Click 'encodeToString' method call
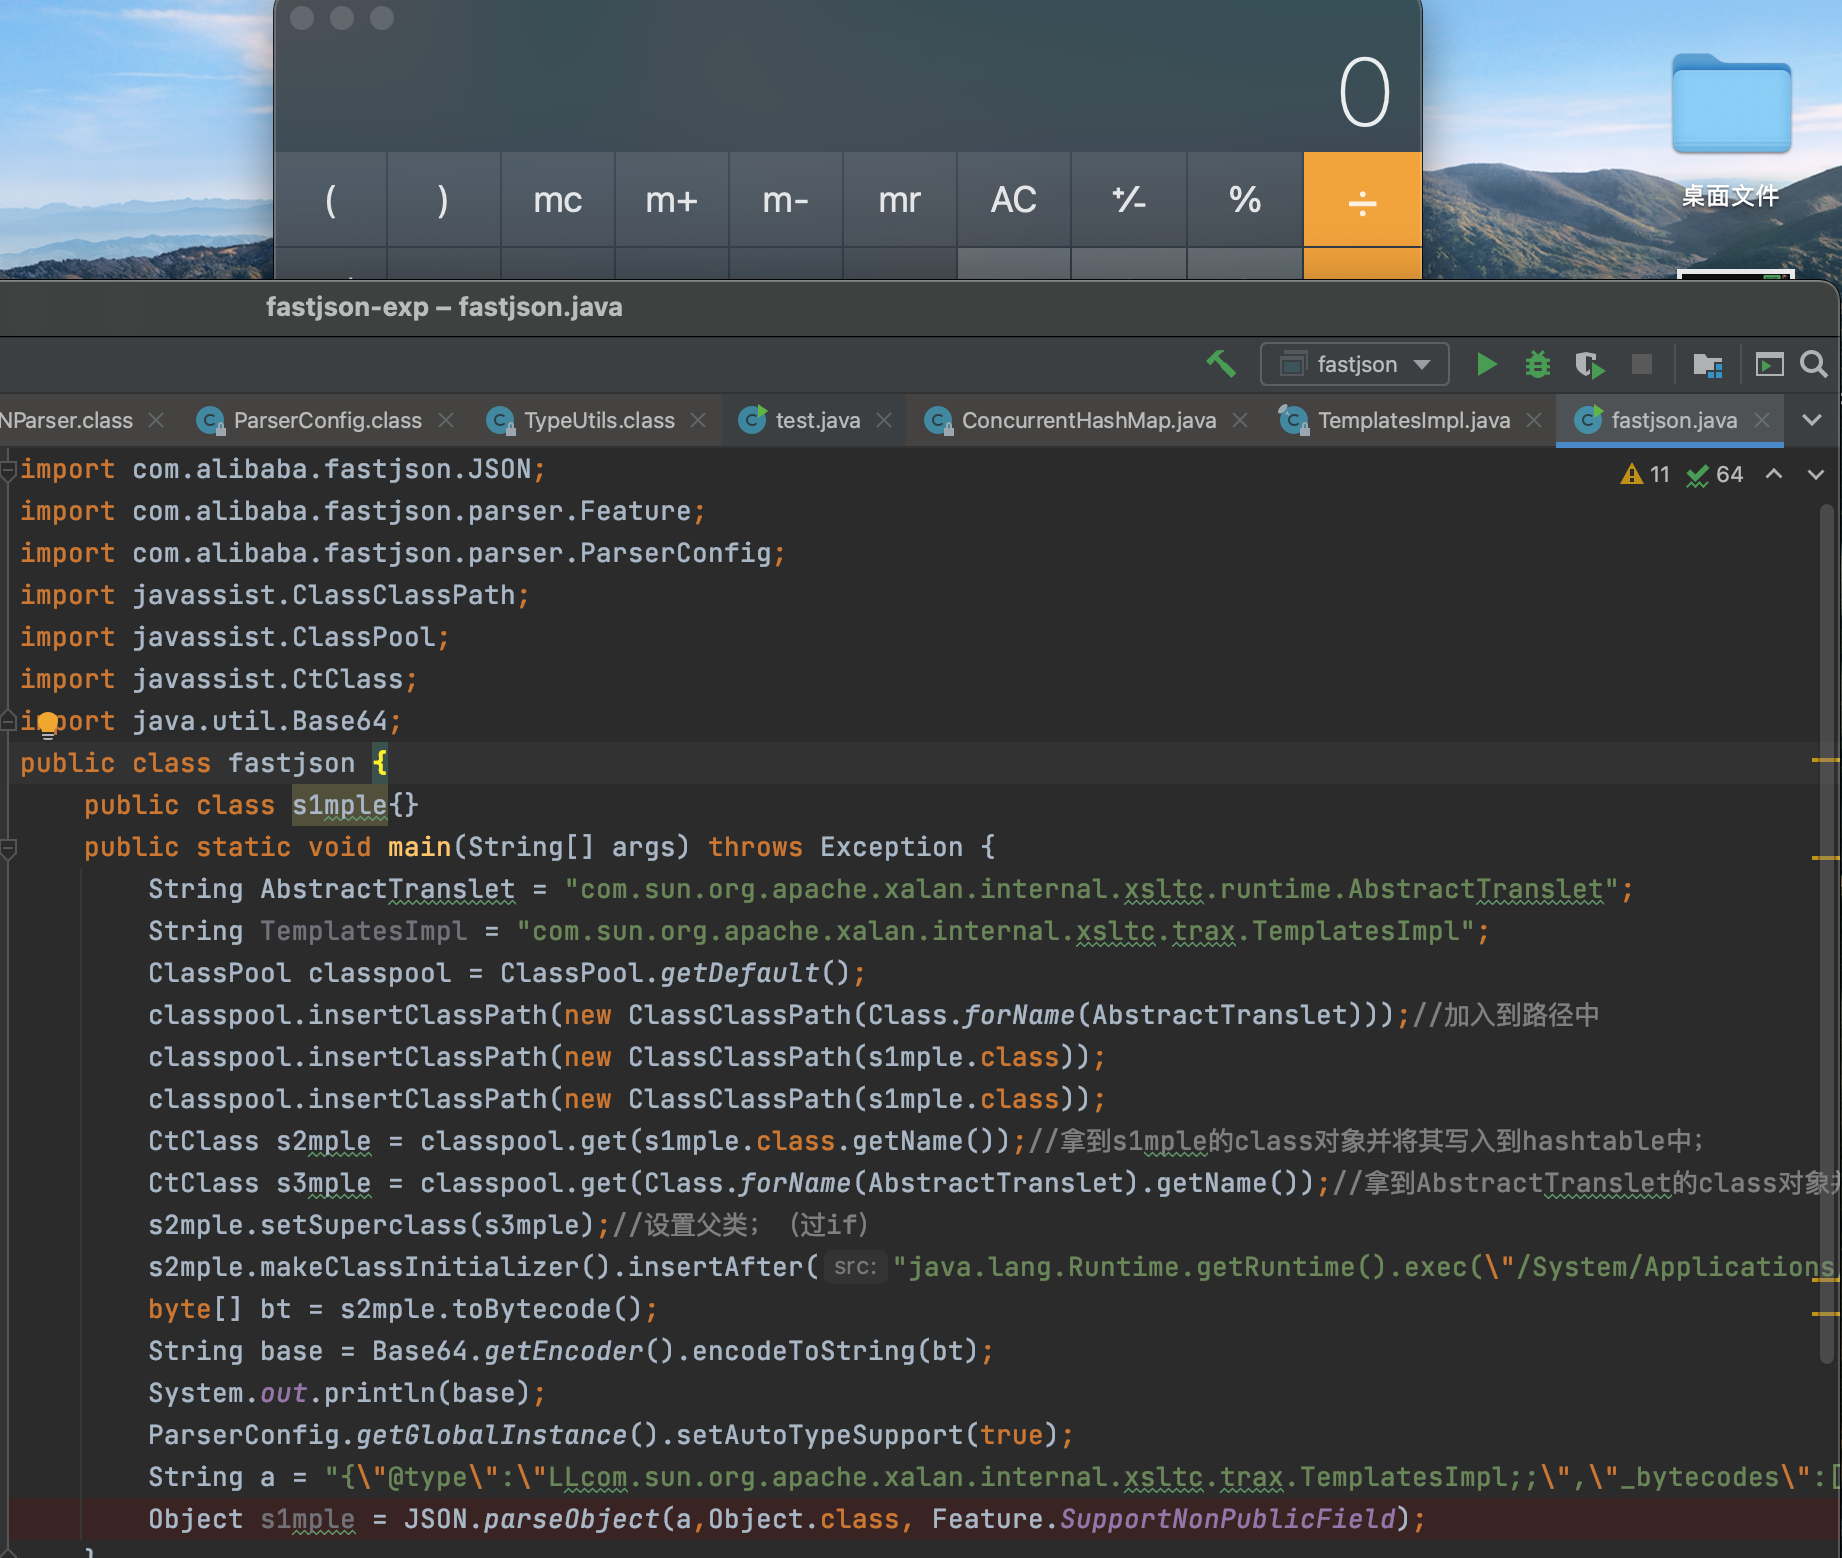Viewport: 1842px width, 1558px height. click(803, 1351)
